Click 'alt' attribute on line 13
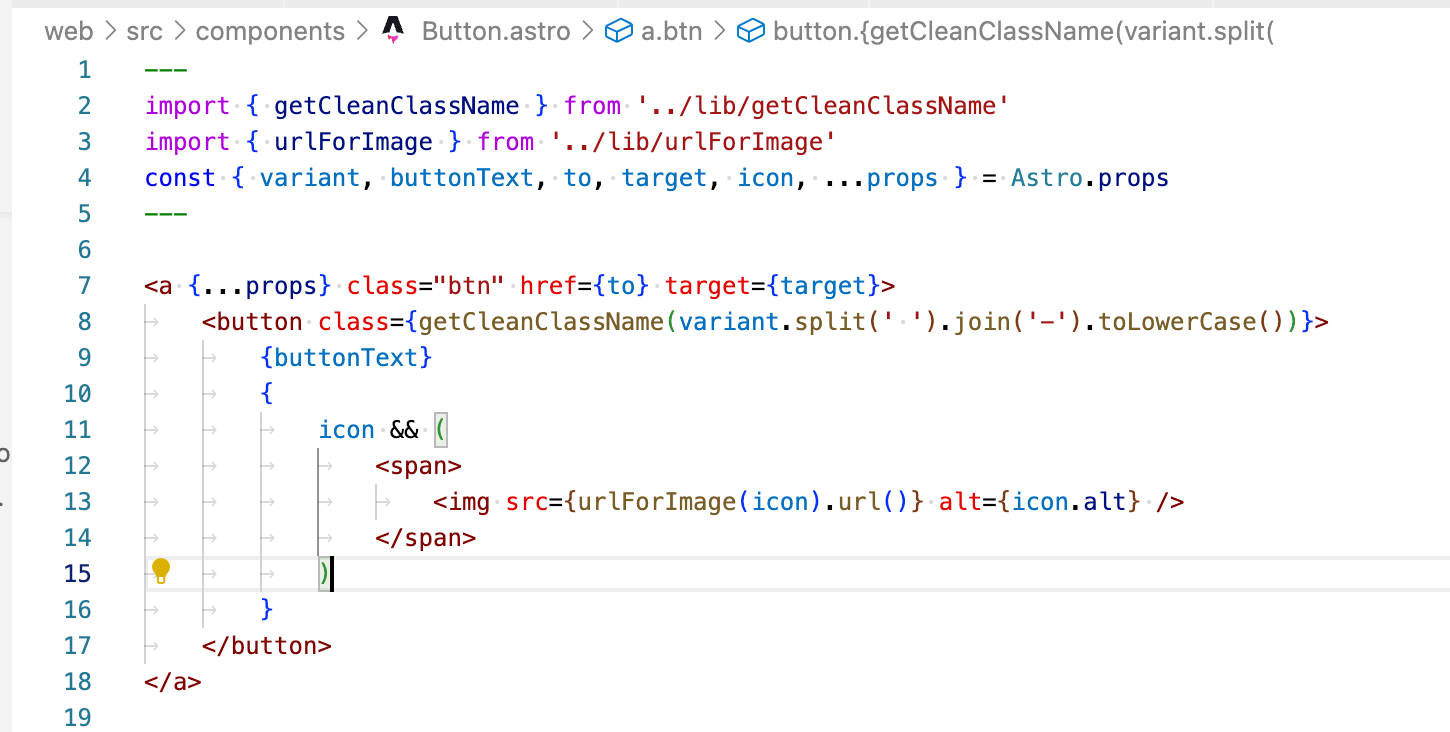Viewport: 1450px width, 732px height. [x=961, y=502]
